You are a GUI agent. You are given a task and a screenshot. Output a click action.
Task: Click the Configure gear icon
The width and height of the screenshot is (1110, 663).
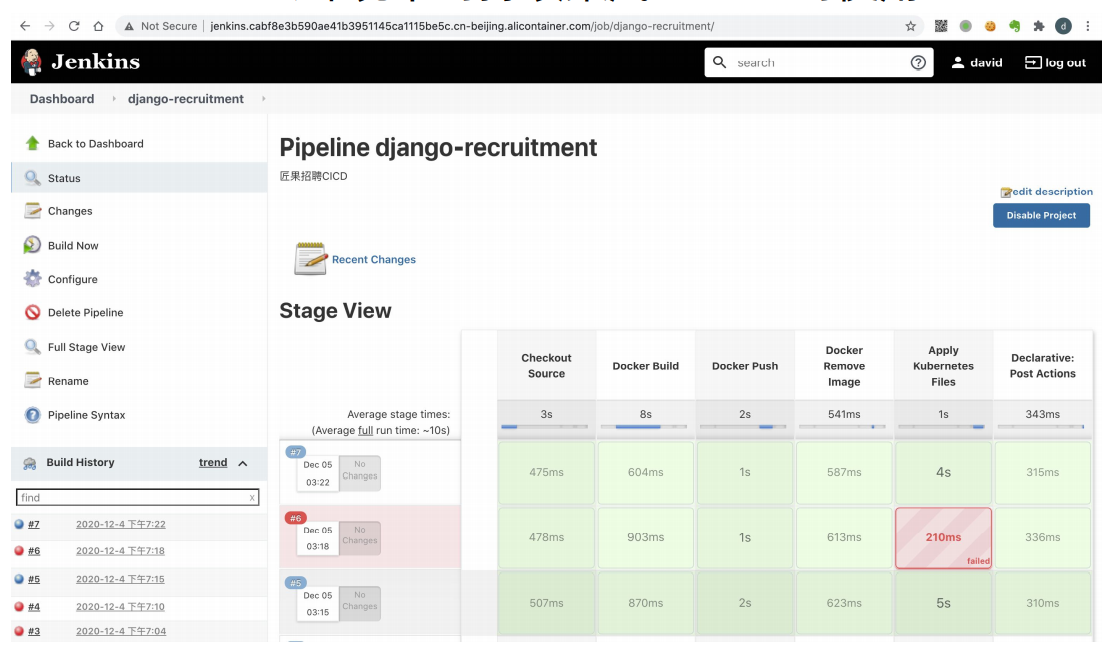click(32, 279)
